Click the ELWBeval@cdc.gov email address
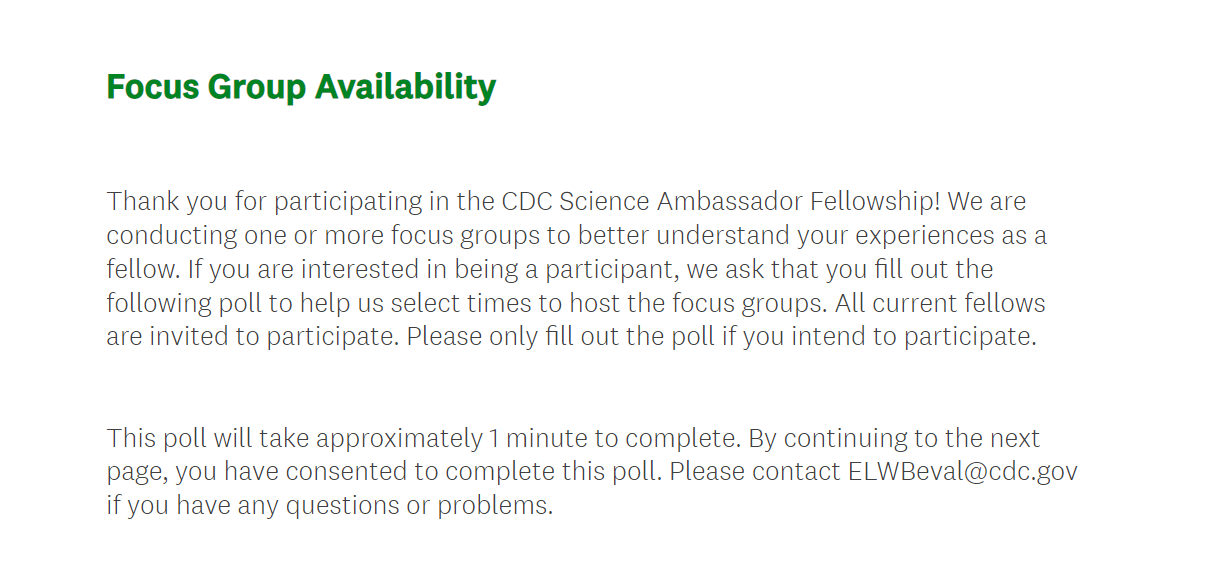The height and width of the screenshot is (573, 1226). click(x=962, y=471)
